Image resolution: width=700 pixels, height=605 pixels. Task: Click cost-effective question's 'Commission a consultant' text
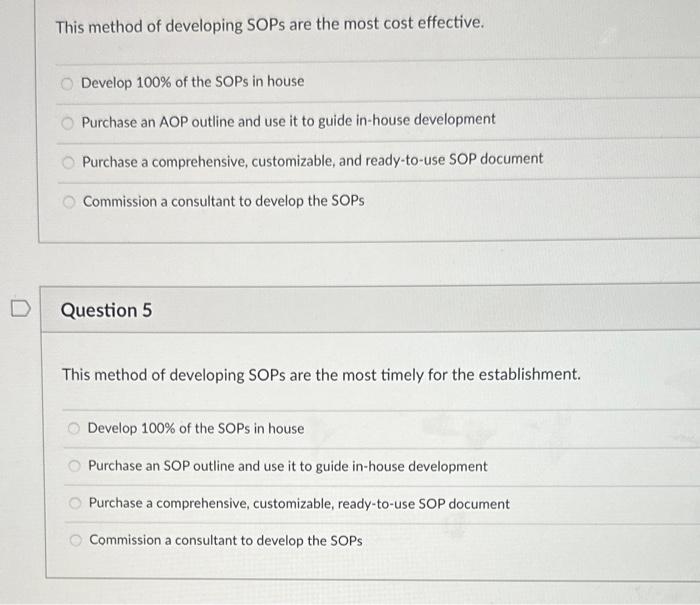pyautogui.click(x=224, y=201)
